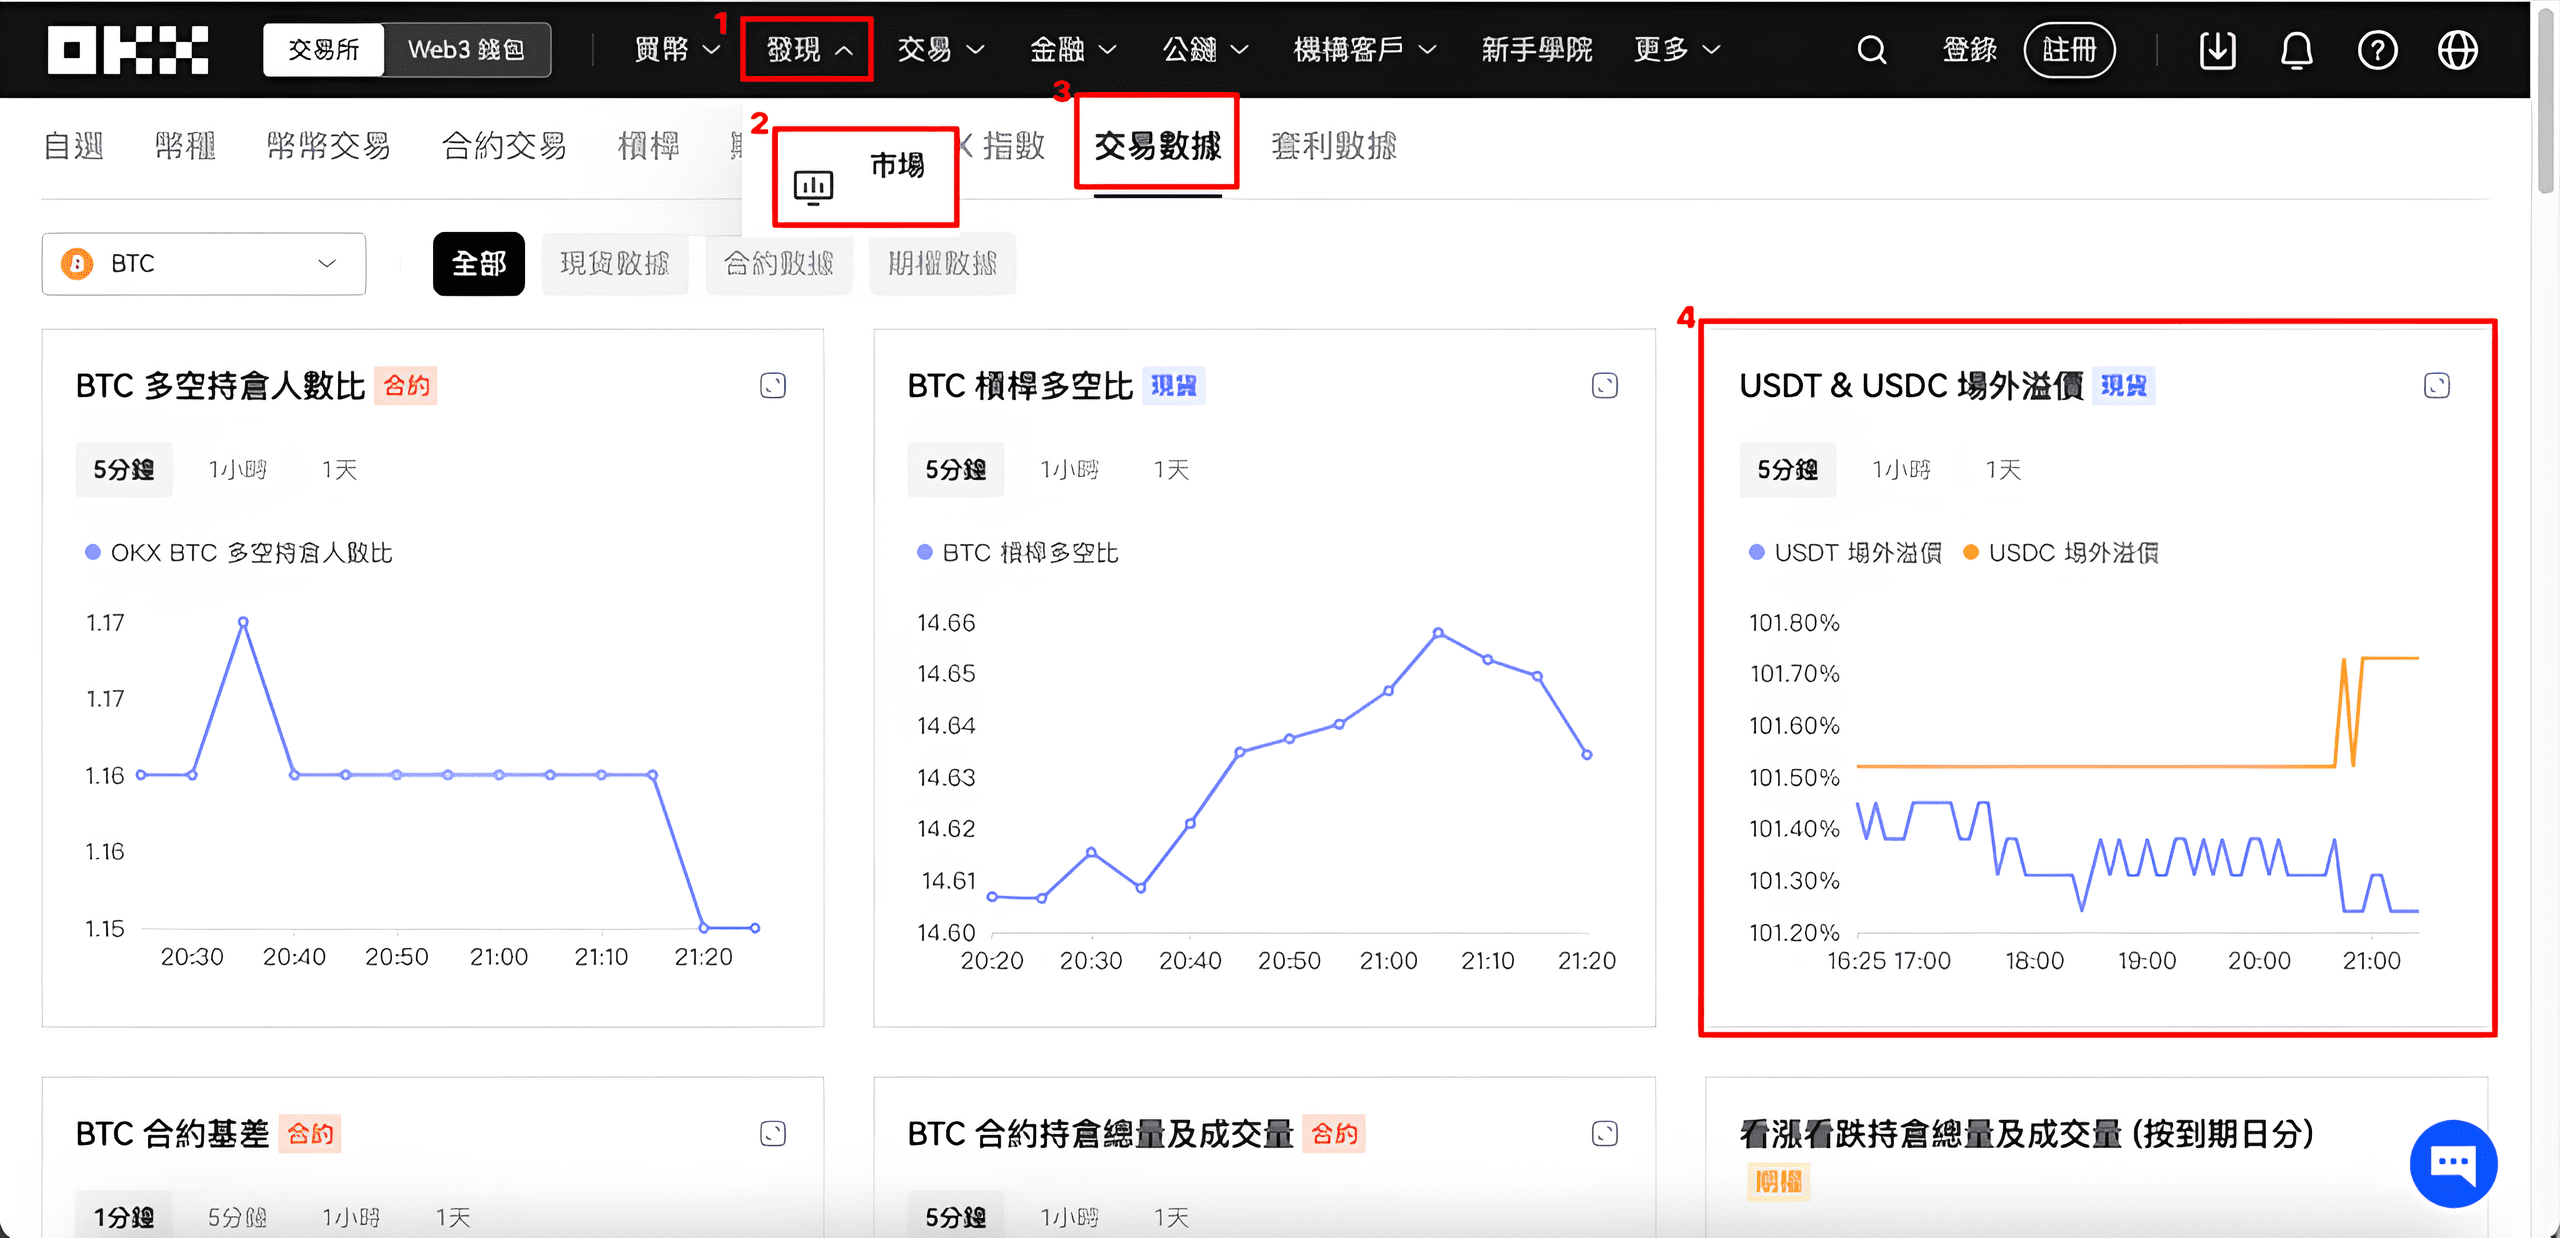Select 期權數據 filter
This screenshot has width=2560, height=1238.
click(x=943, y=264)
